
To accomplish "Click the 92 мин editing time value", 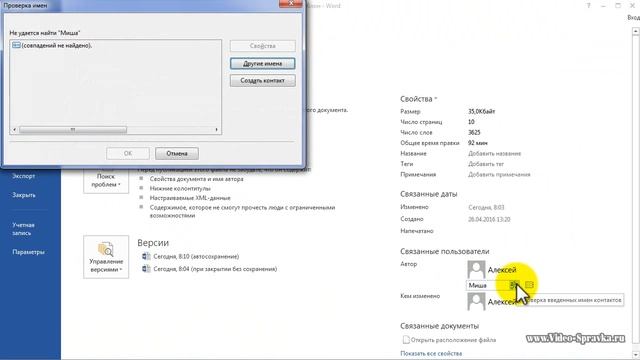I will 478,143.
